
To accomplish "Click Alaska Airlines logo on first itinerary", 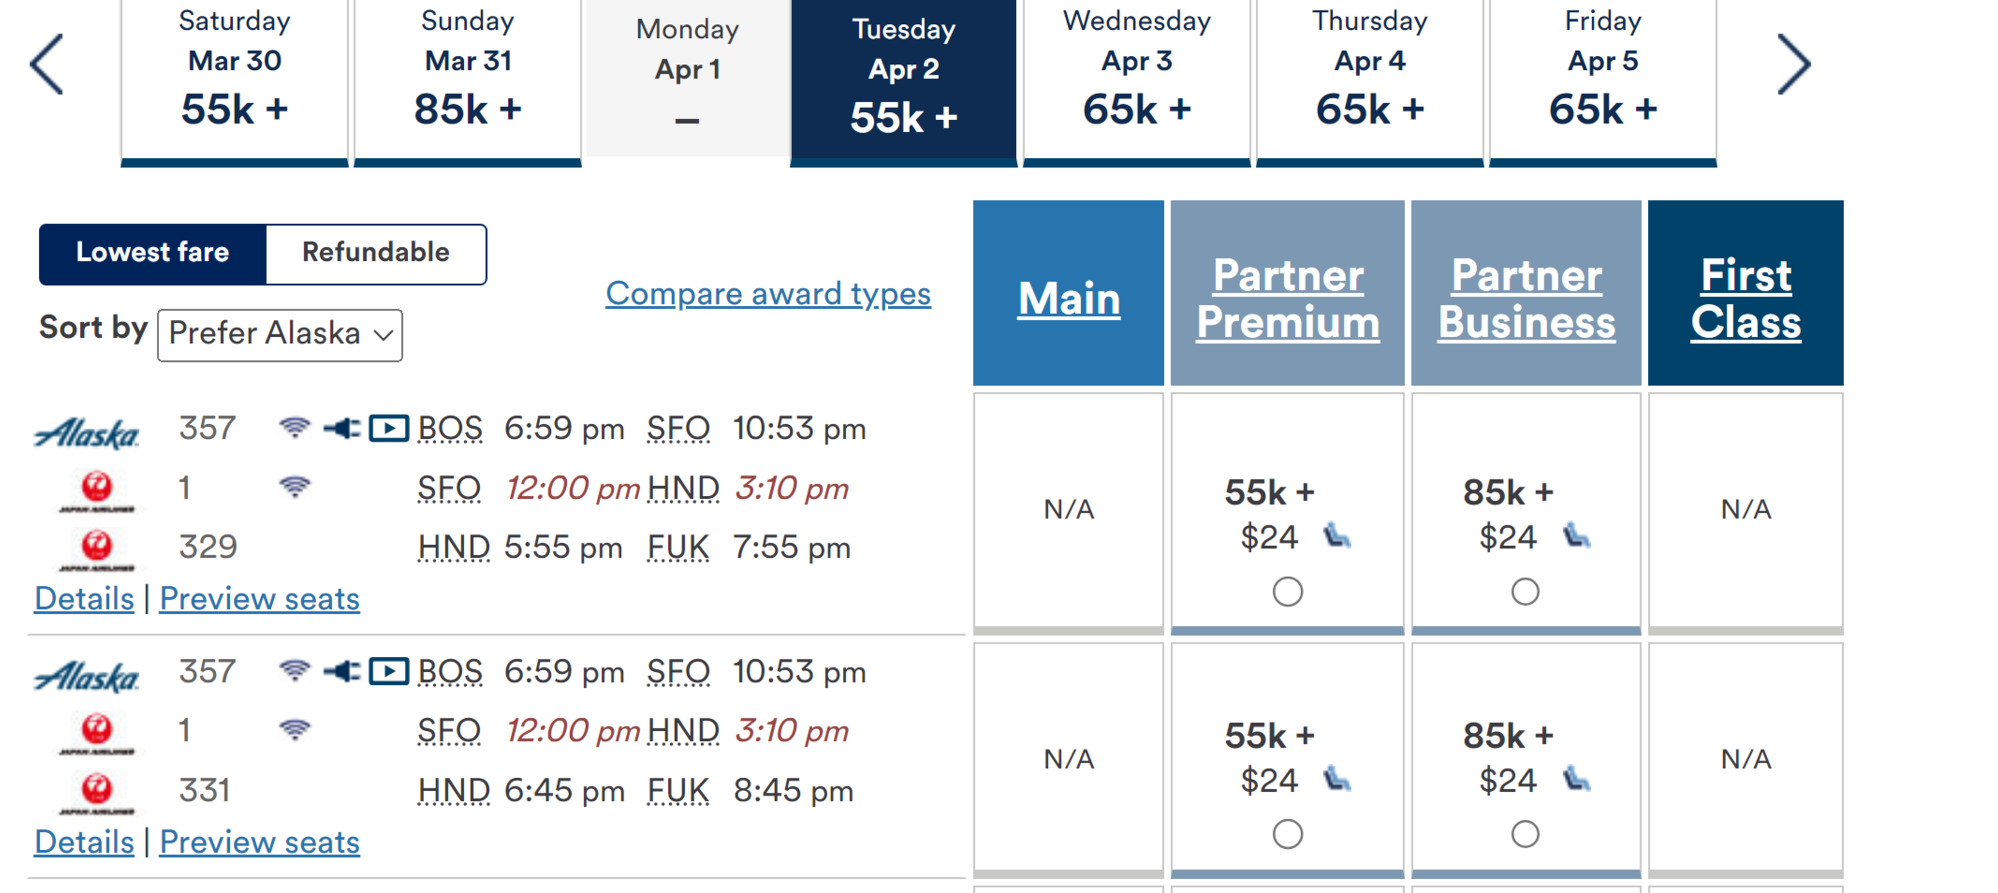I will pos(87,433).
